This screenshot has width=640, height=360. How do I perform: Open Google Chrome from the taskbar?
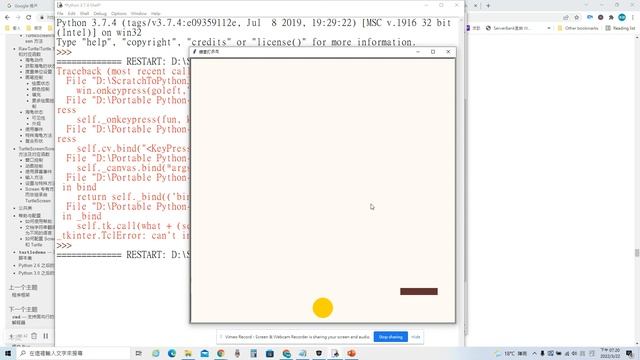click(221, 353)
